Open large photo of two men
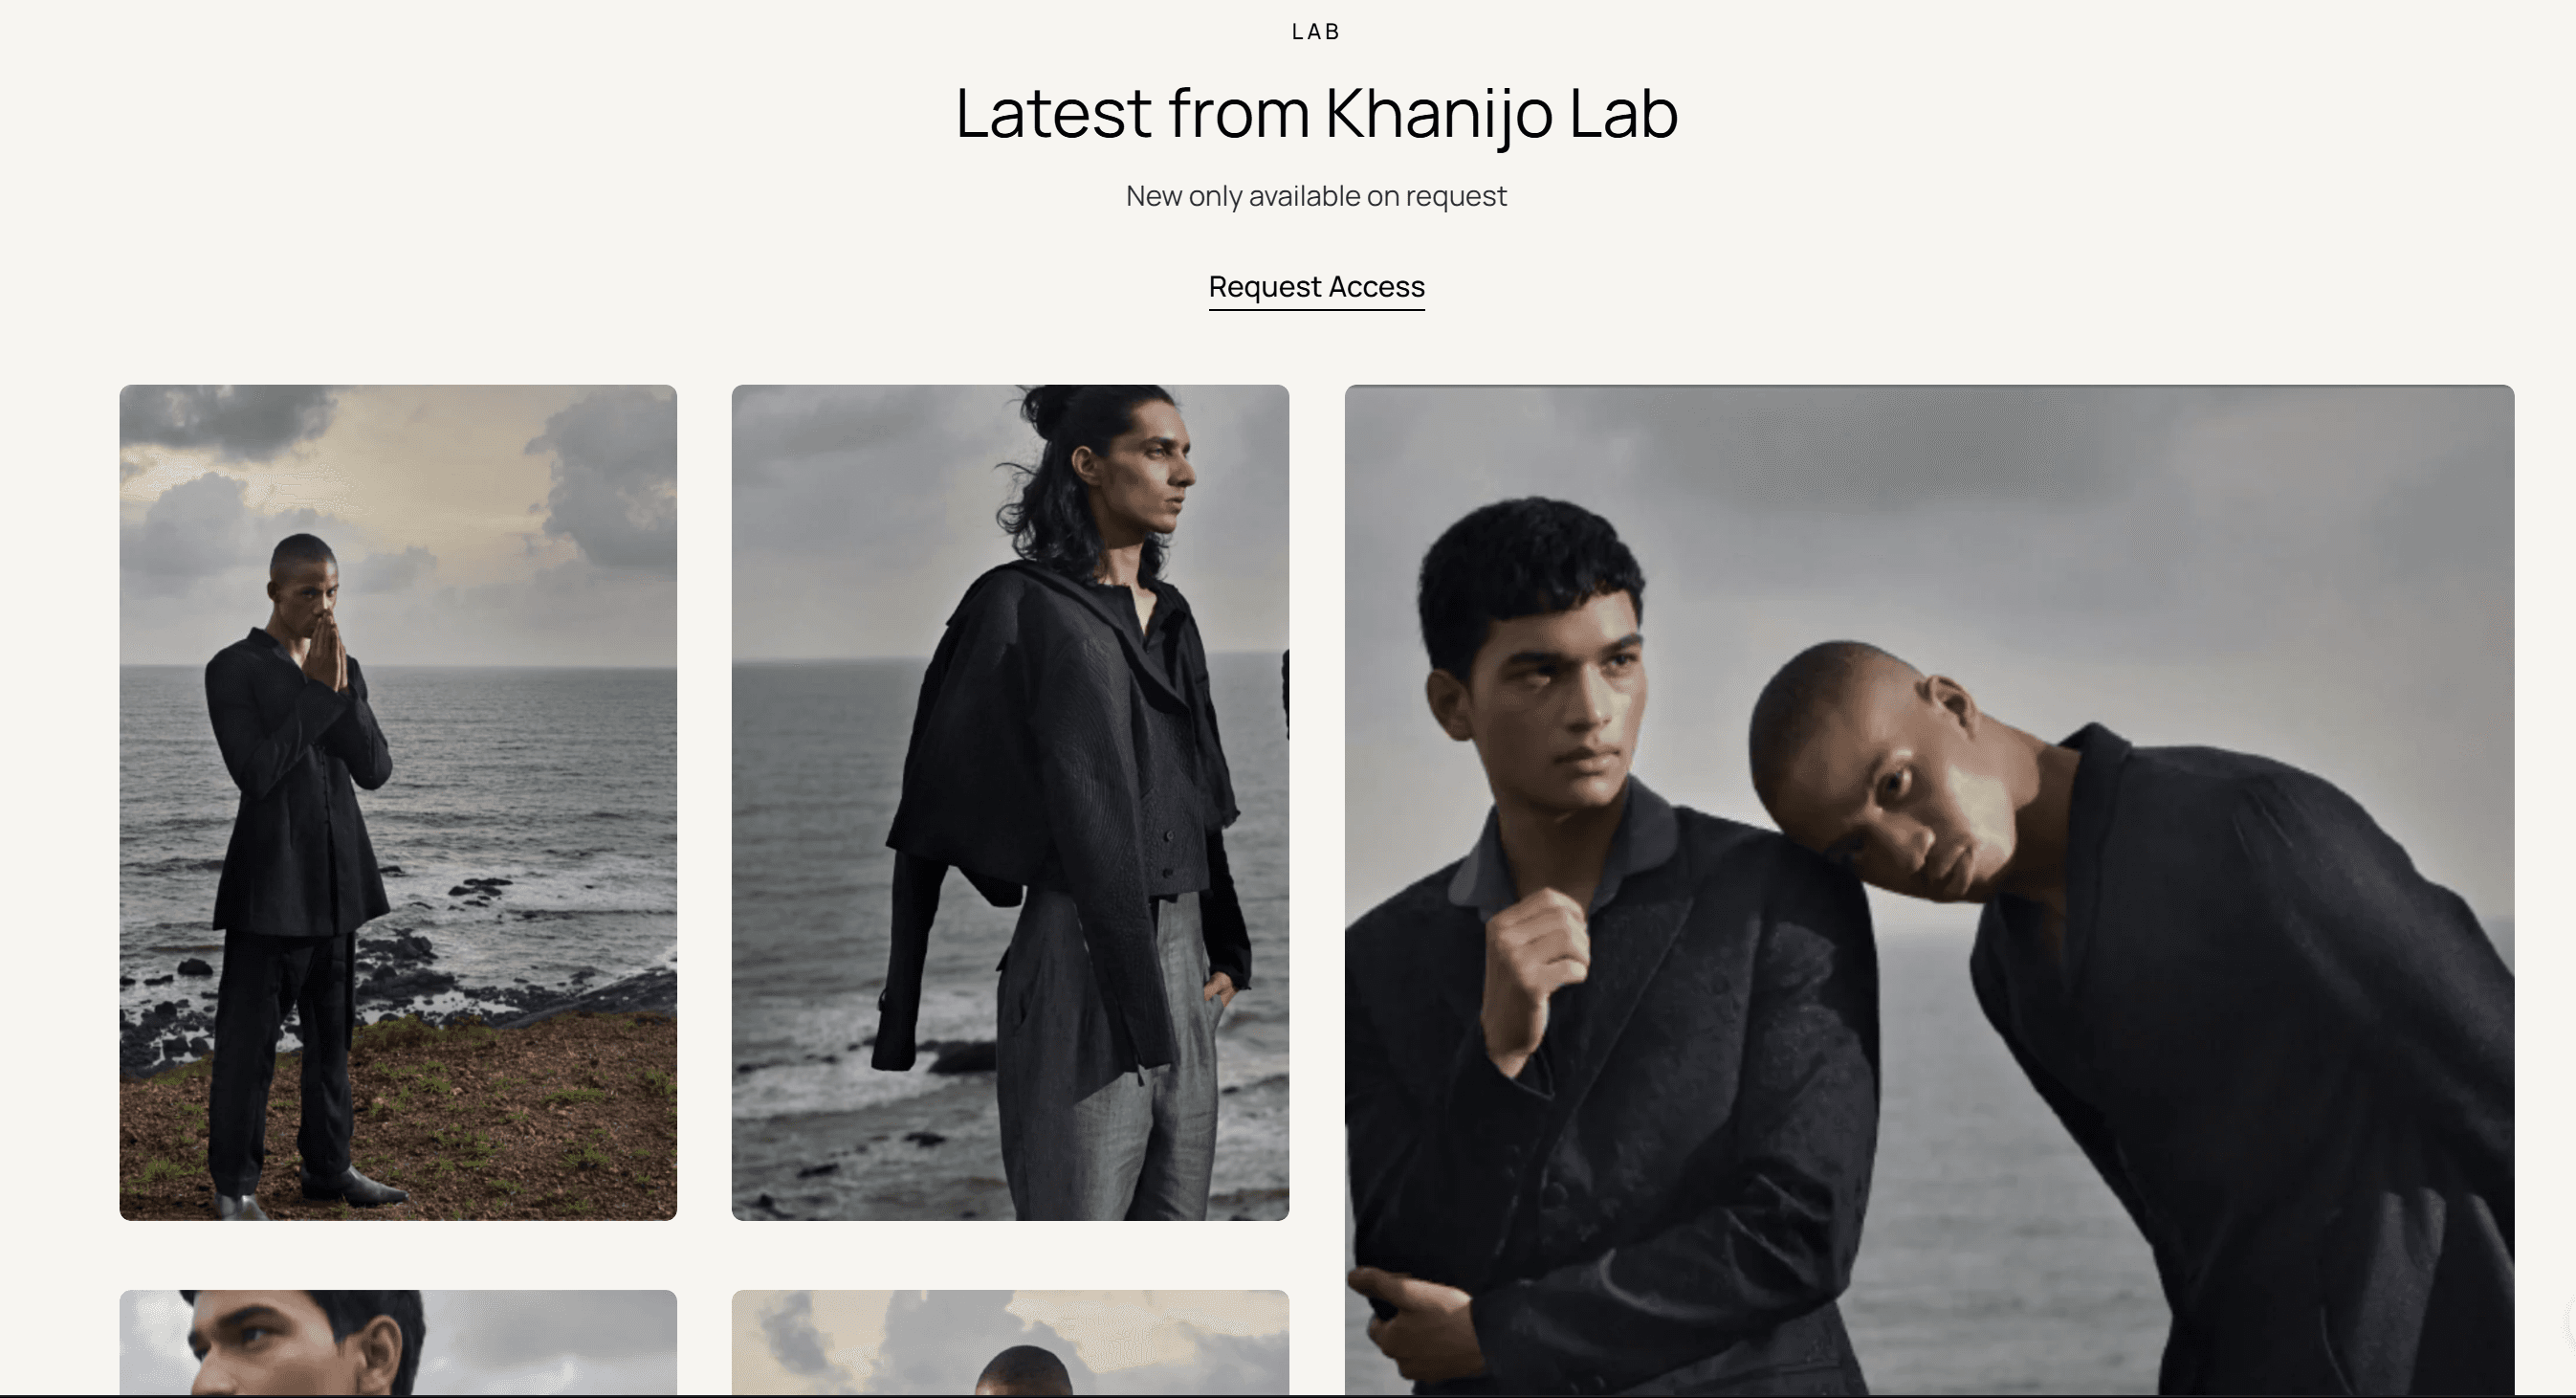 pyautogui.click(x=1929, y=890)
